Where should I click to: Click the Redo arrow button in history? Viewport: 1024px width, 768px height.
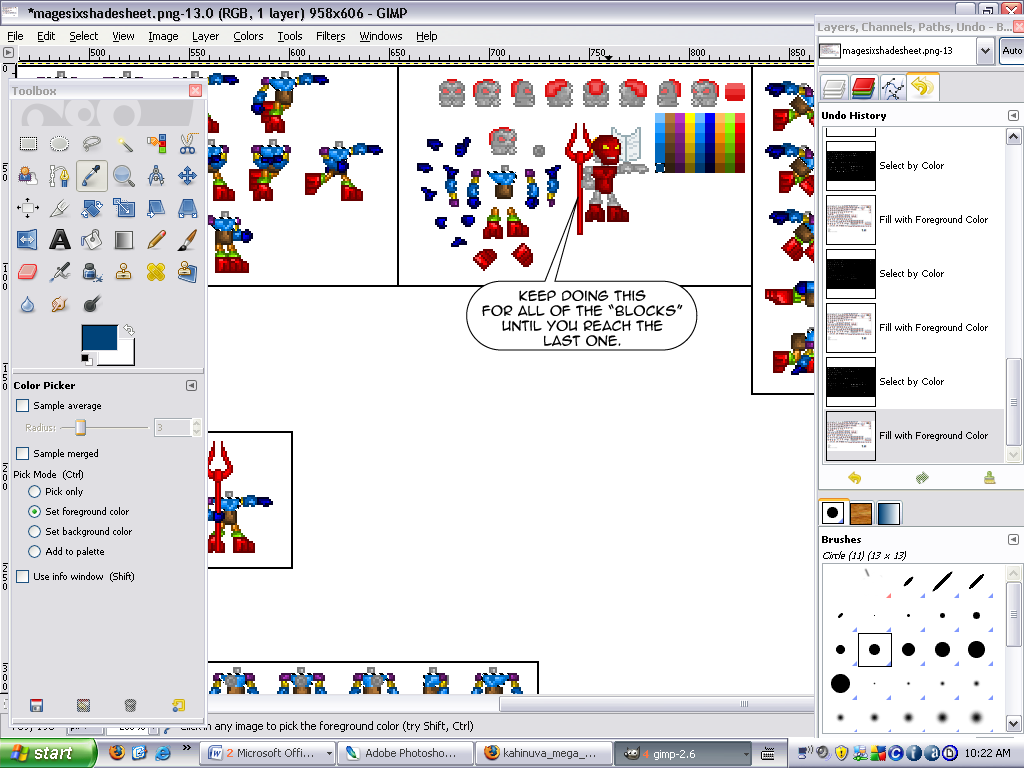tap(922, 478)
